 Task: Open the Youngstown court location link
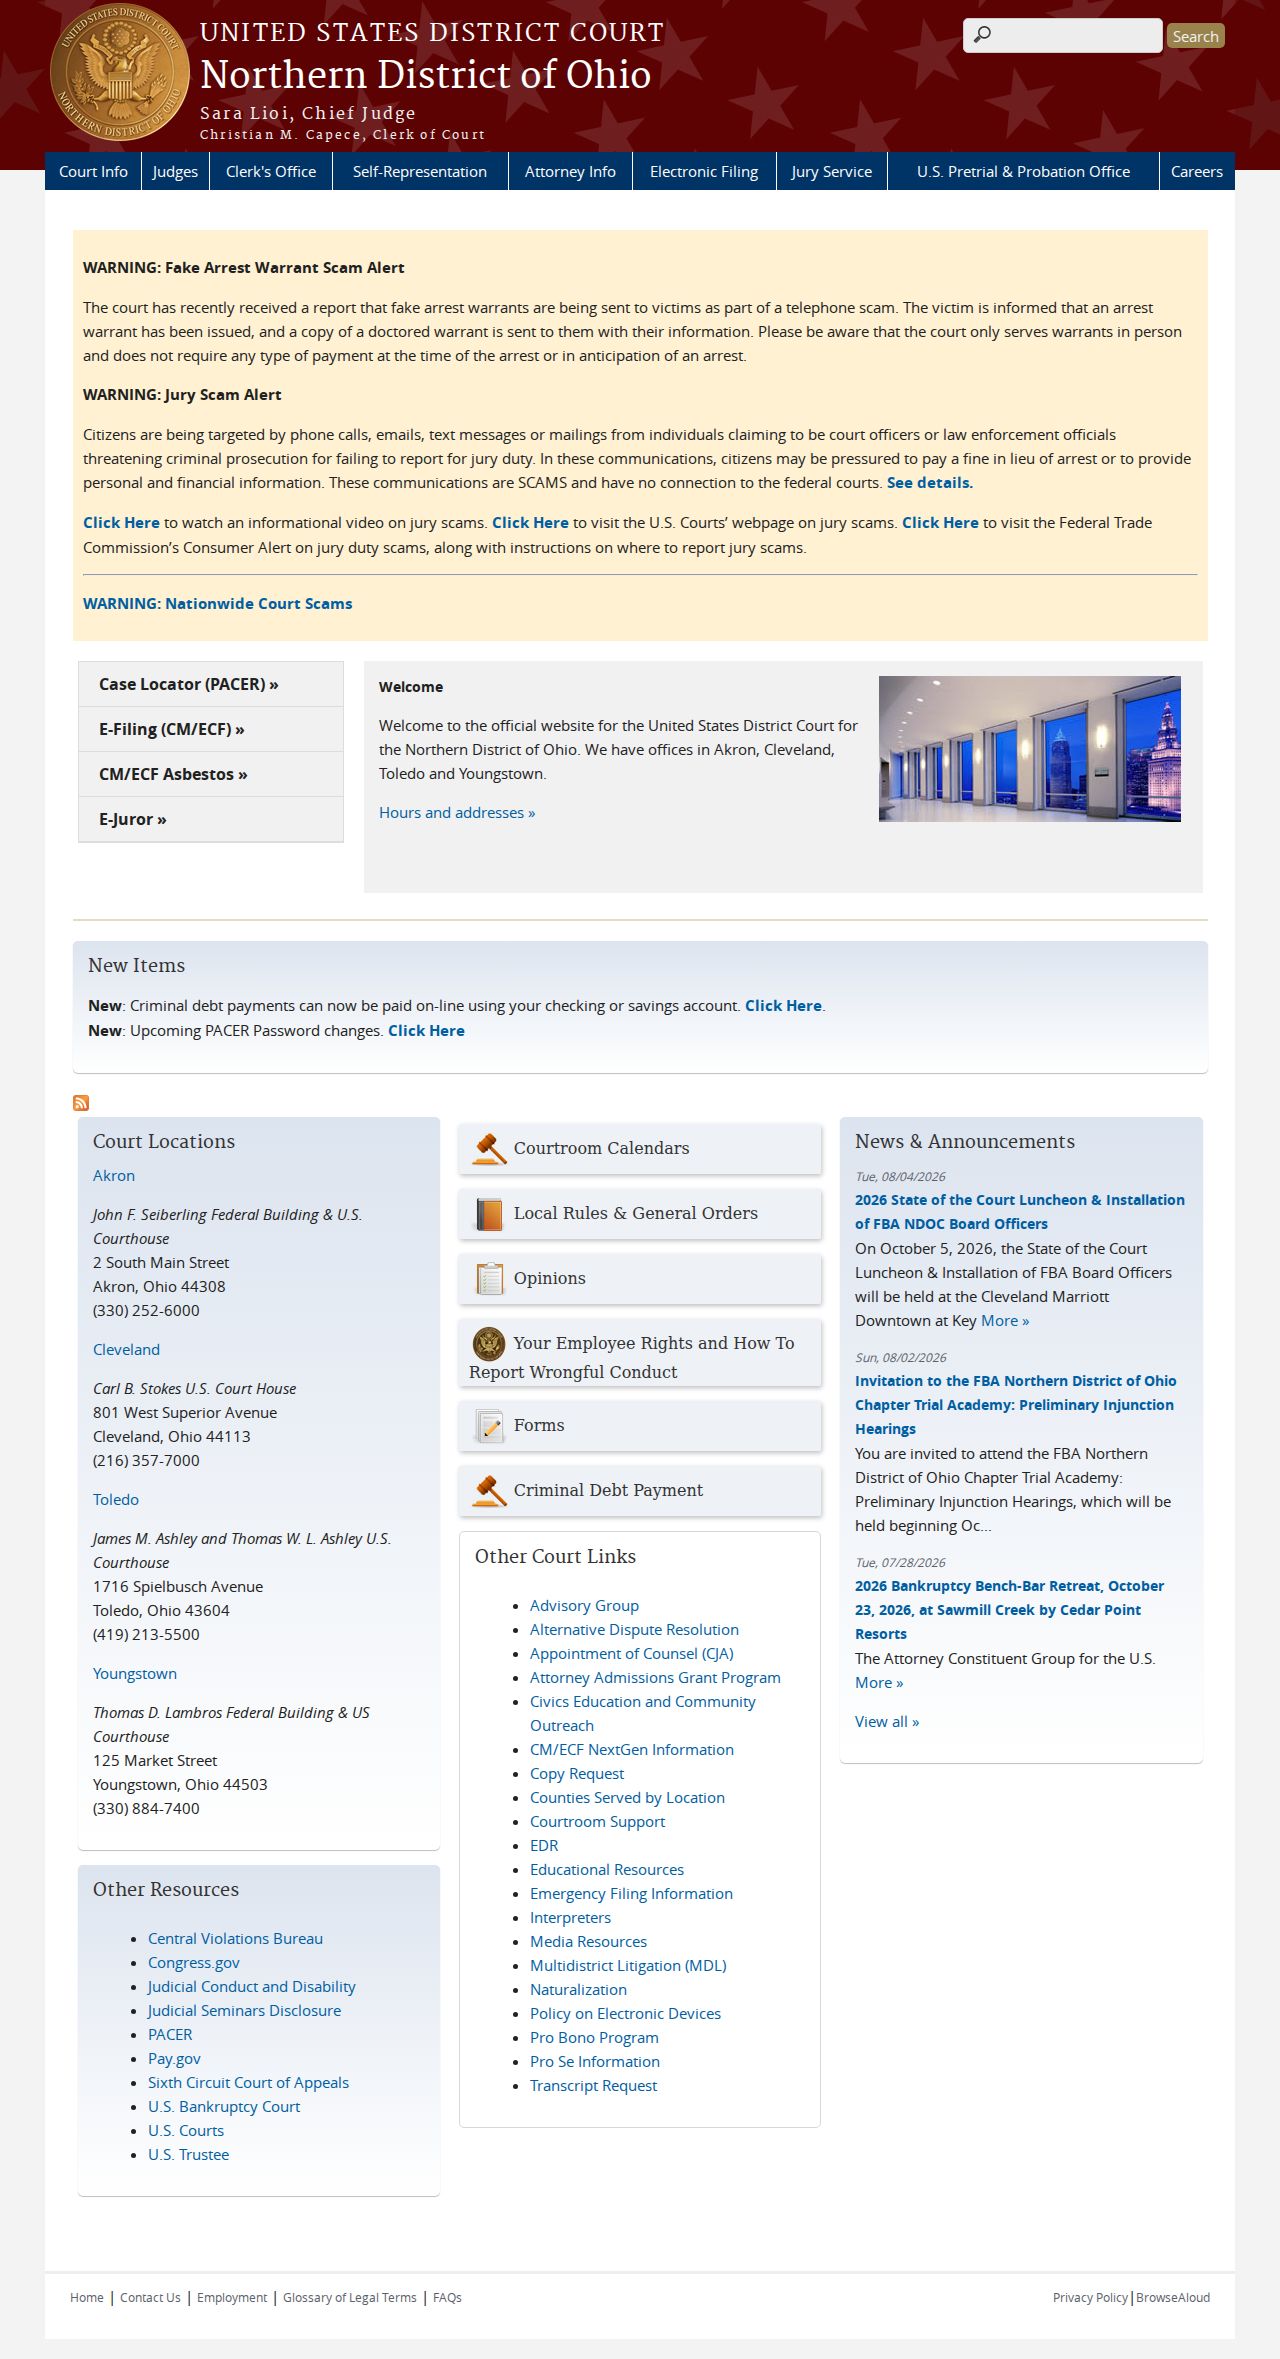[x=135, y=1674]
